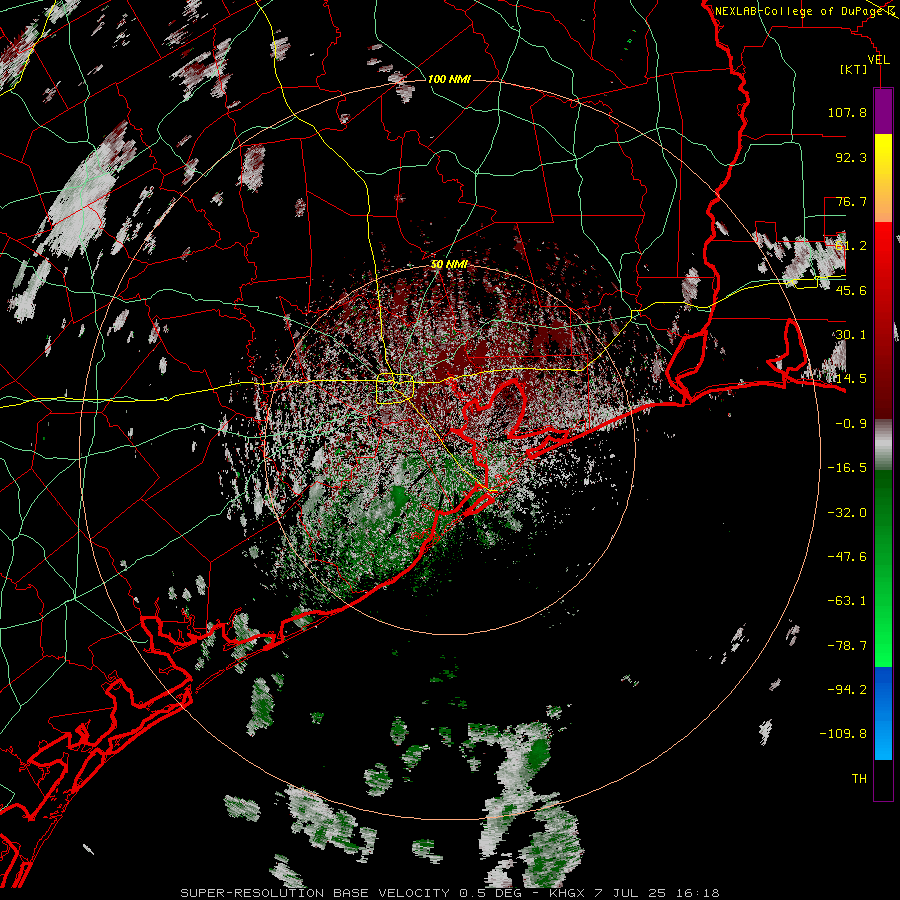Select the 76.7 velocity scale value

[x=851, y=201]
